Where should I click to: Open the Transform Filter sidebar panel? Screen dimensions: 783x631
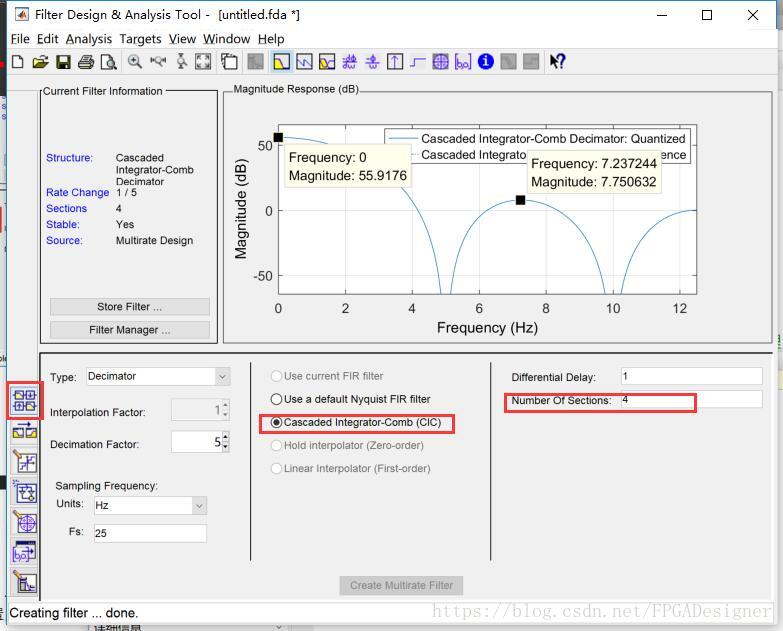pyautogui.click(x=25, y=431)
